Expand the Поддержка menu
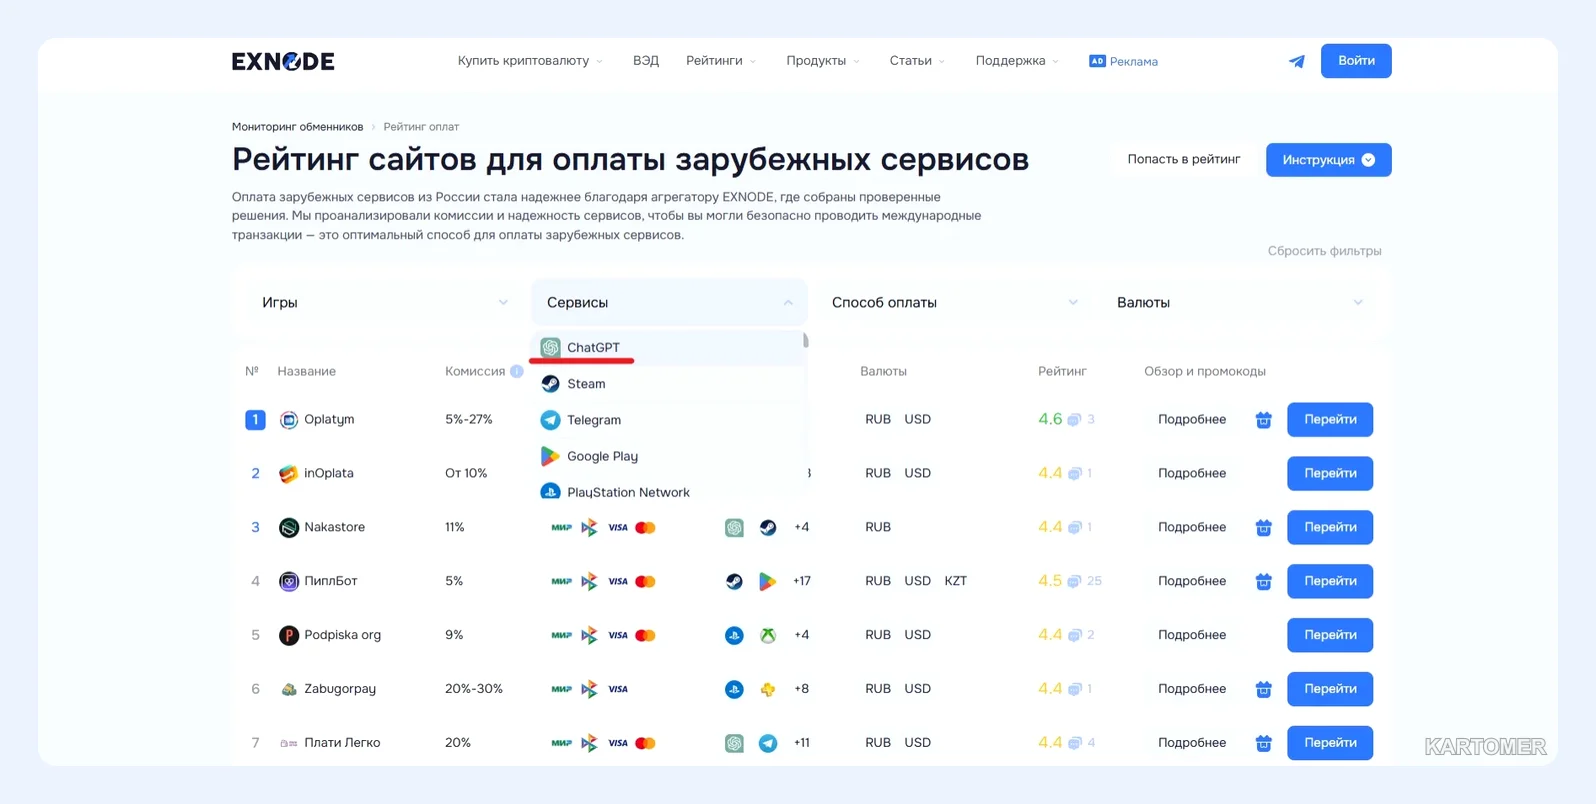The height and width of the screenshot is (804, 1596). pyautogui.click(x=1017, y=61)
